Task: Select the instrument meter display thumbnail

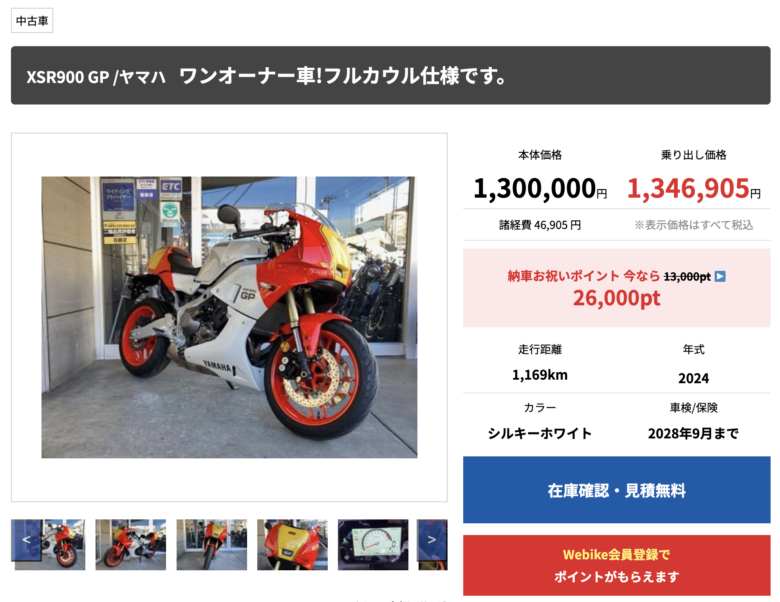Action: click(373, 545)
